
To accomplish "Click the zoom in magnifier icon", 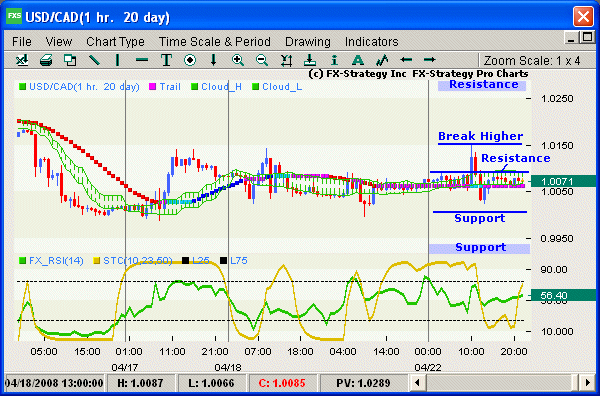I will [x=238, y=60].
